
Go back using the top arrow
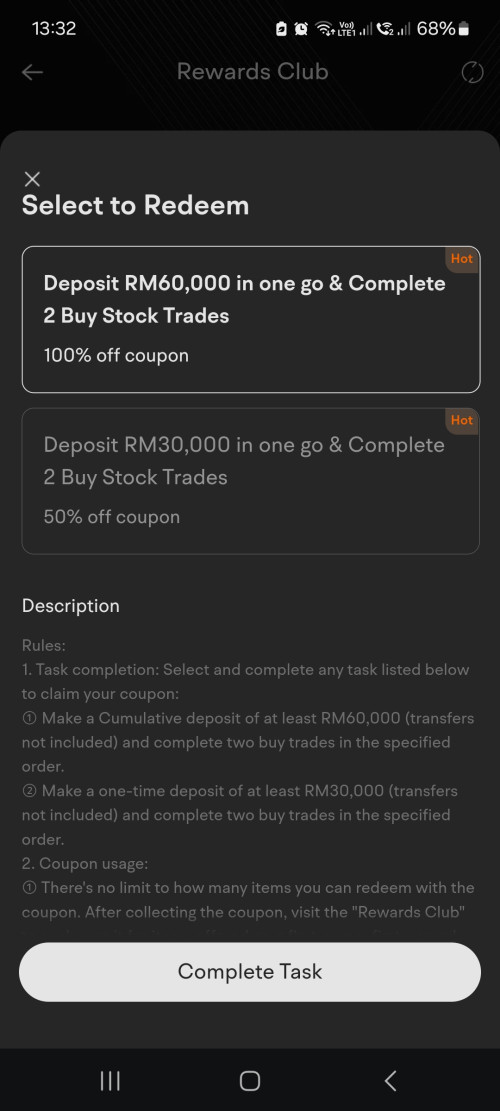click(x=33, y=72)
